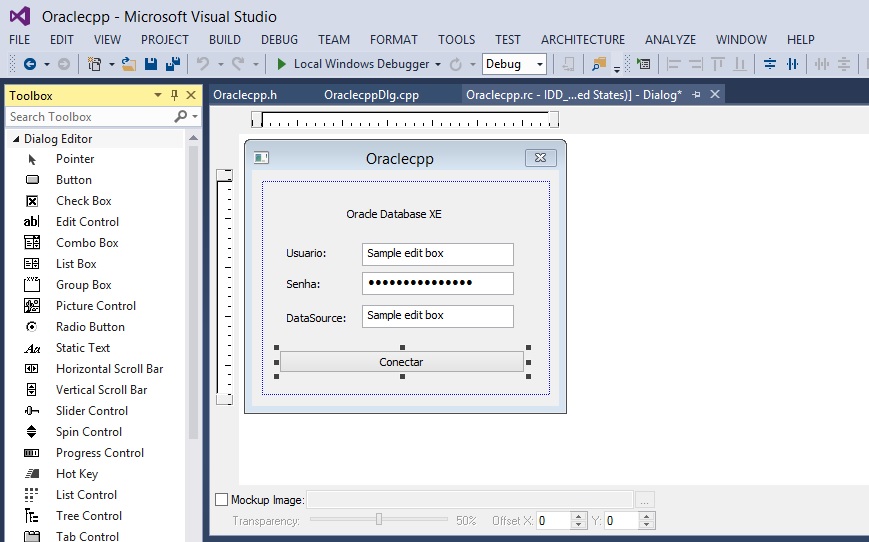The width and height of the screenshot is (869, 542).
Task: Open the BUILD menu
Action: 225,40
